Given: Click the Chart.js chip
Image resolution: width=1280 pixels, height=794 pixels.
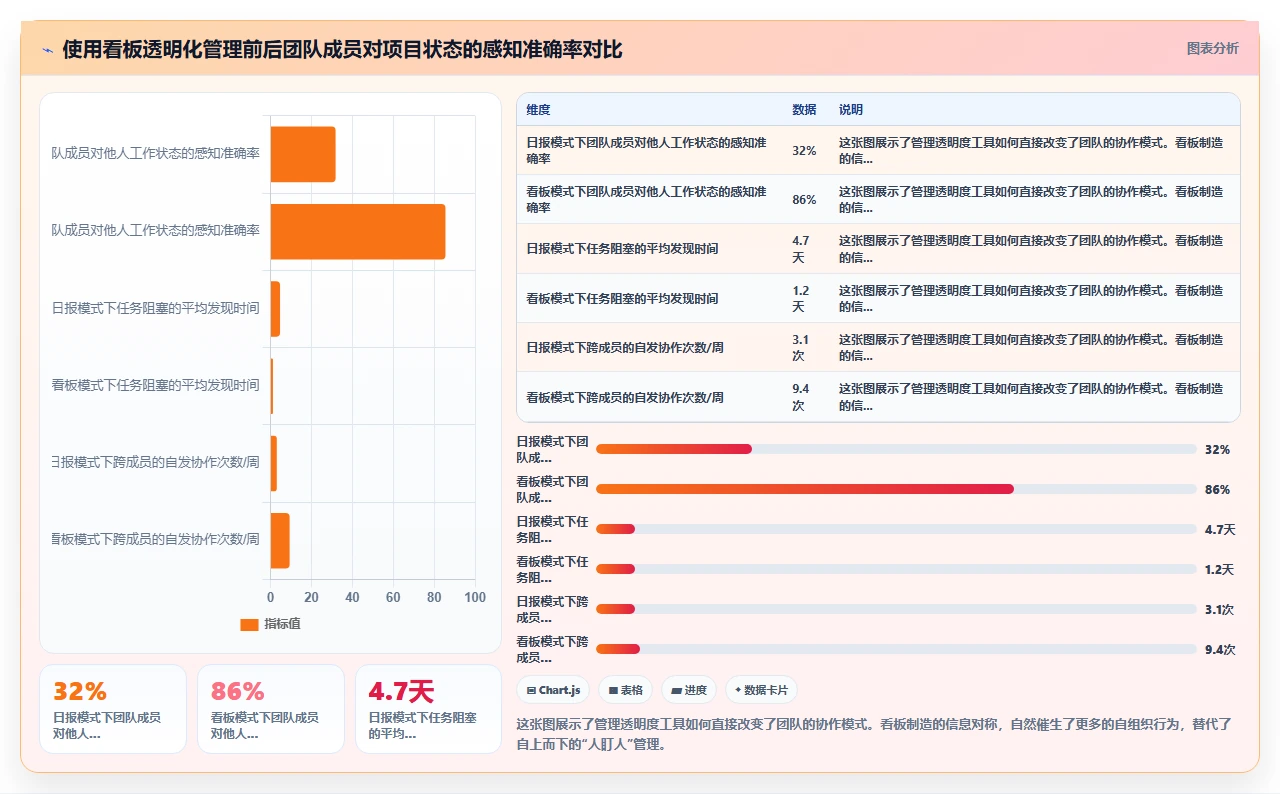Looking at the screenshot, I should [x=553, y=690].
